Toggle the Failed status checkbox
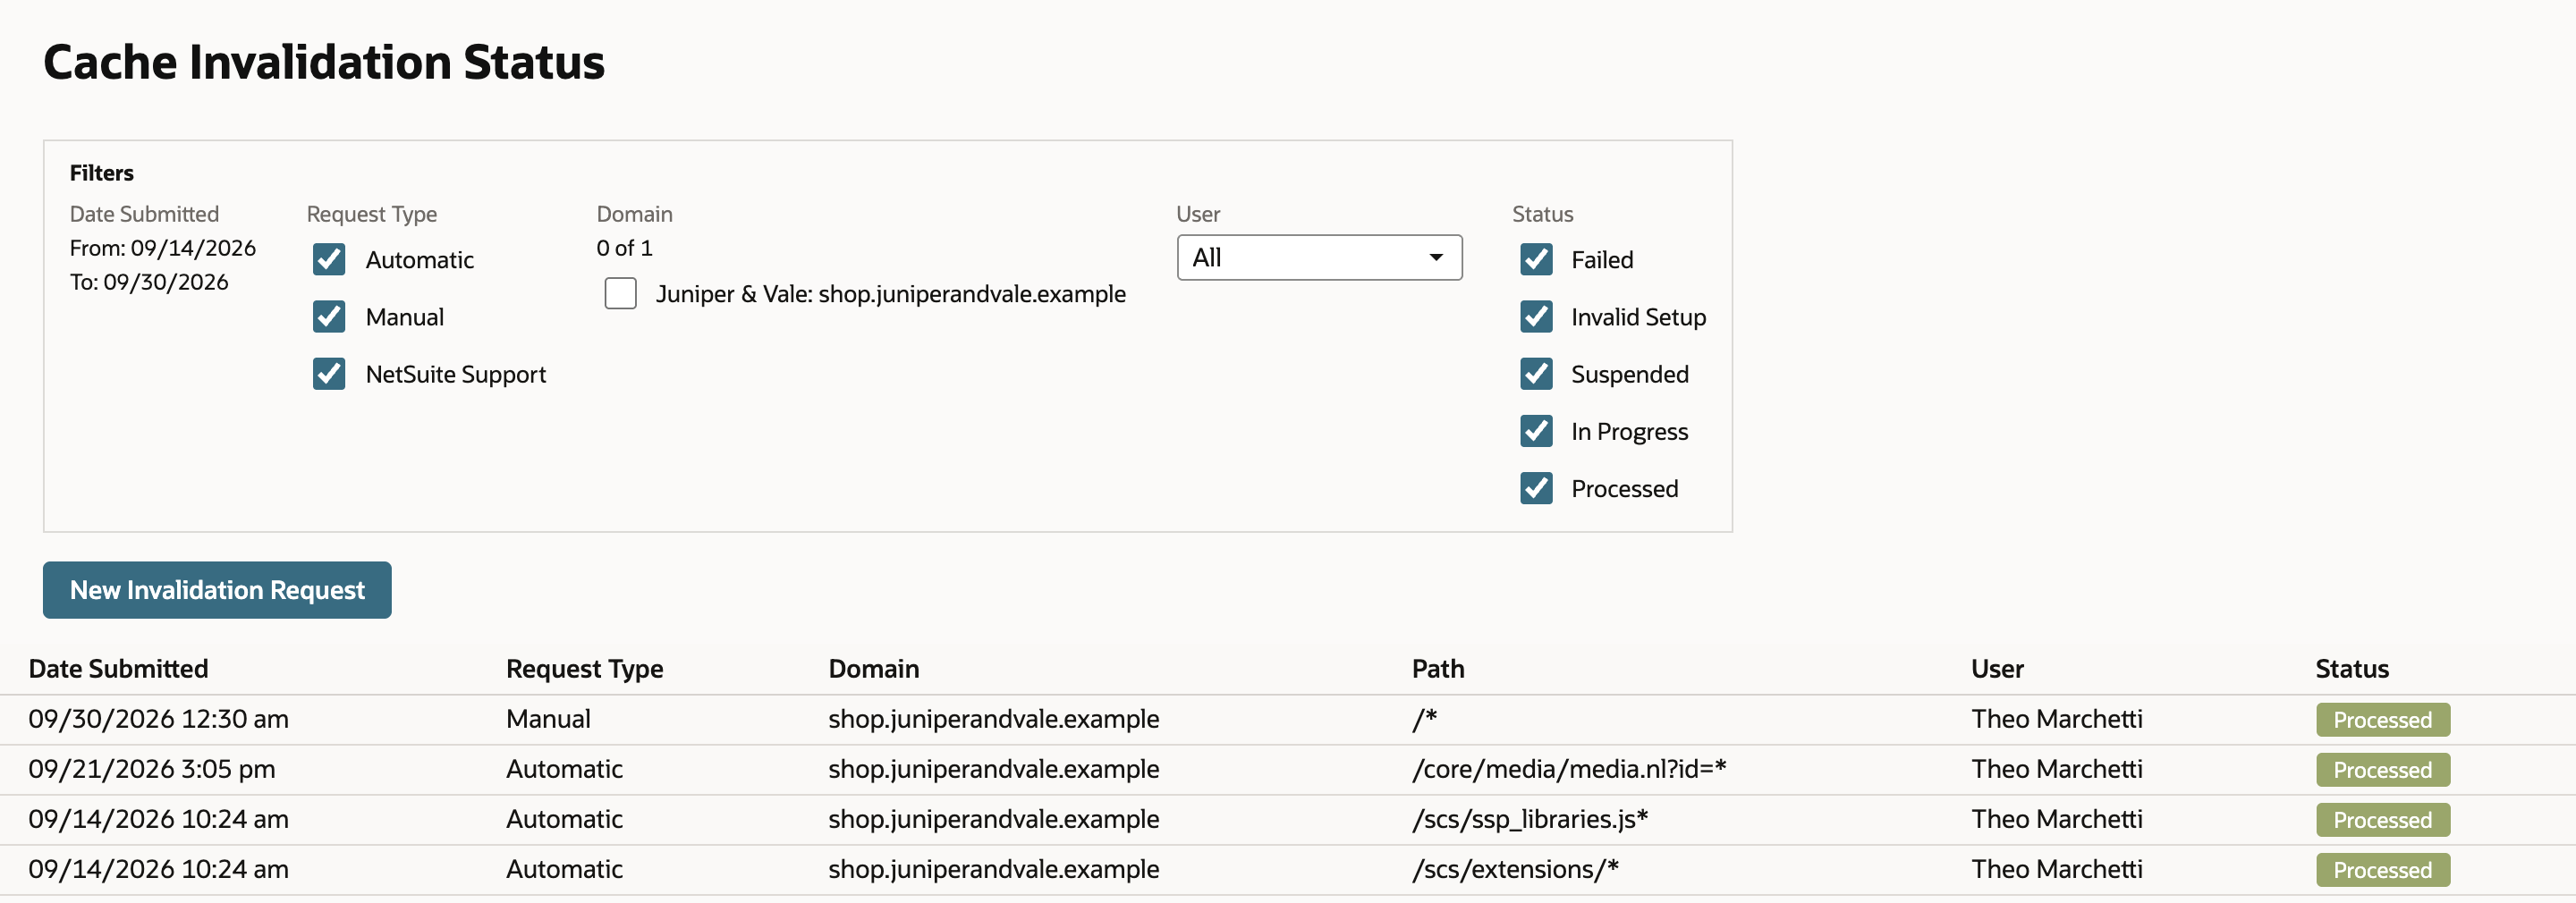 coord(1536,260)
